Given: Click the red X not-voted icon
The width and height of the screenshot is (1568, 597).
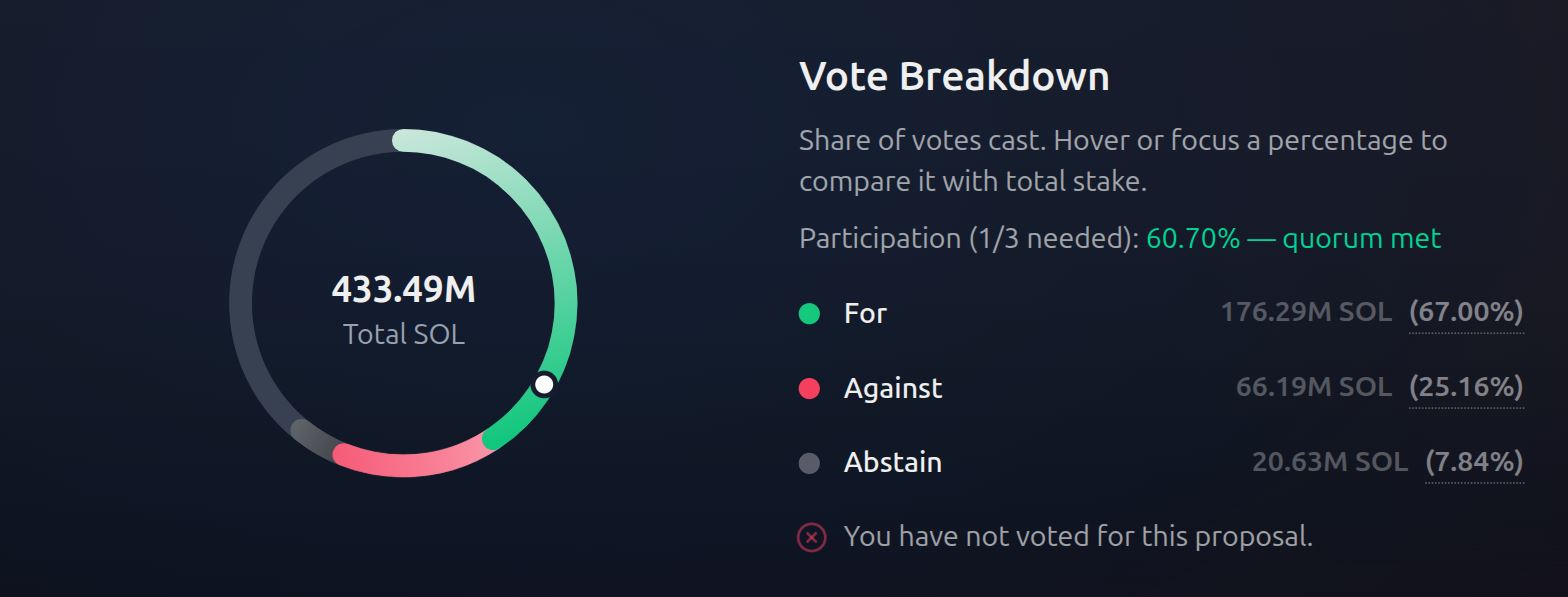Looking at the screenshot, I should coord(811,538).
